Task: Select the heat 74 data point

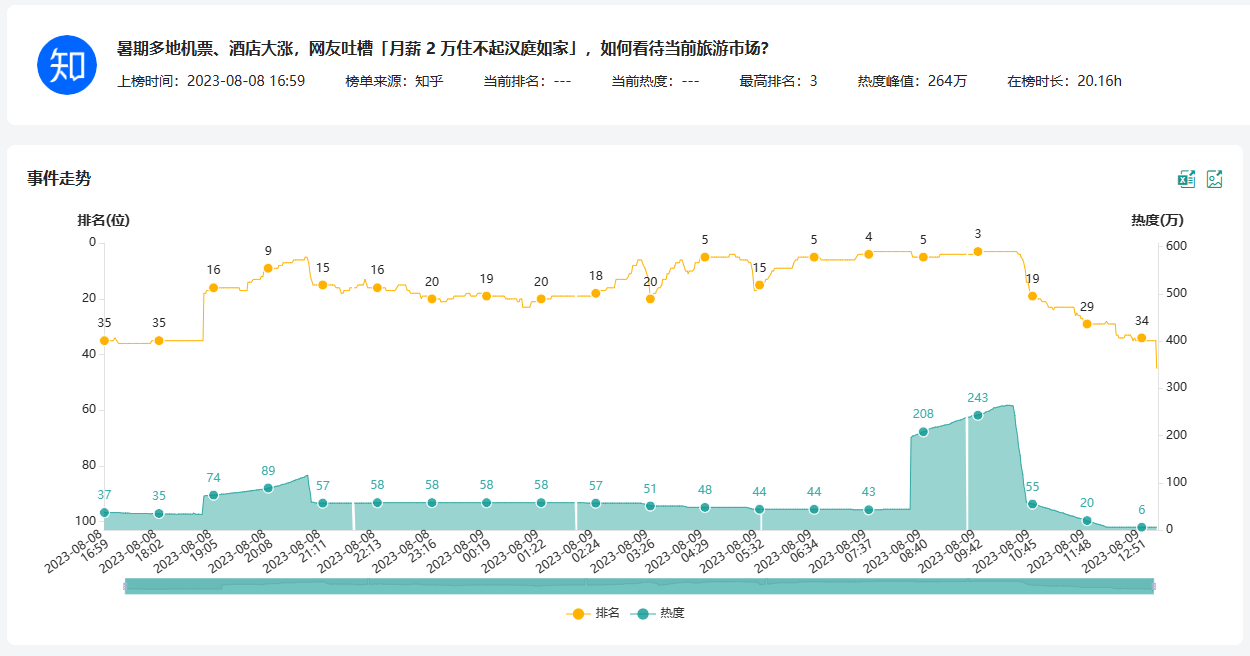Action: (213, 495)
